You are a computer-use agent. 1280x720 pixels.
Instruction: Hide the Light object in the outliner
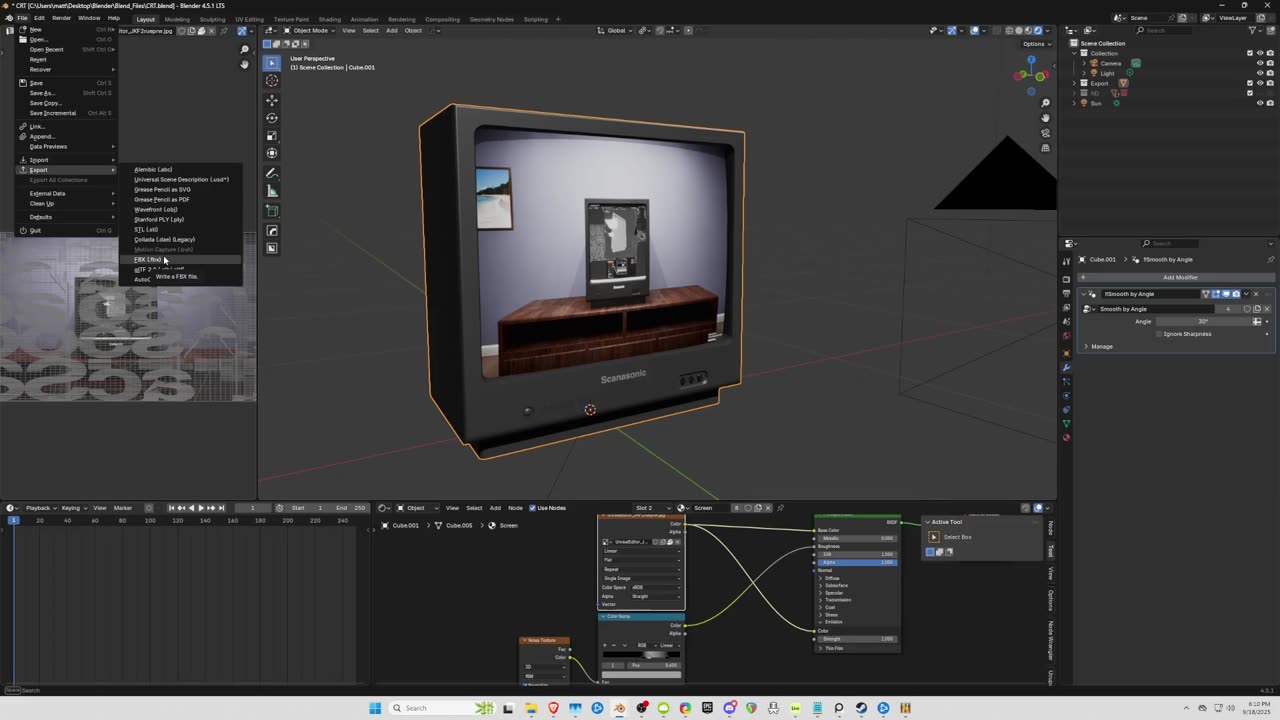point(1260,73)
